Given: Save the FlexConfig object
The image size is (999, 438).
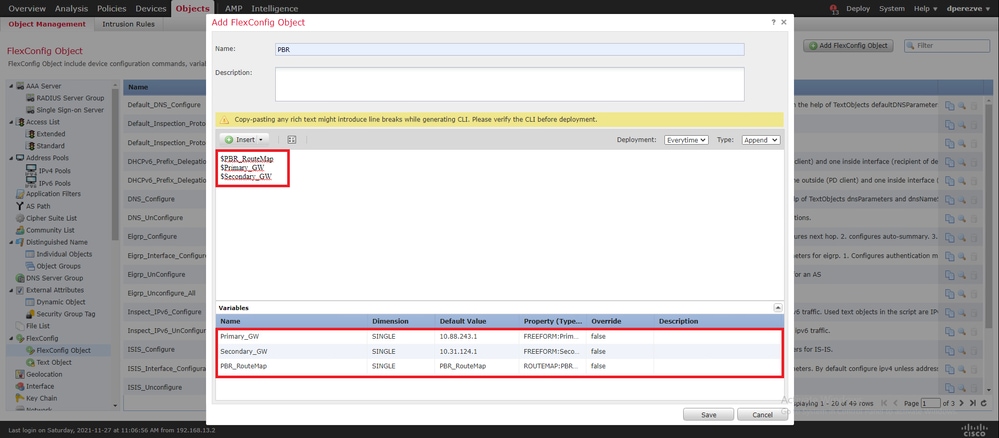Looking at the screenshot, I should pos(708,414).
